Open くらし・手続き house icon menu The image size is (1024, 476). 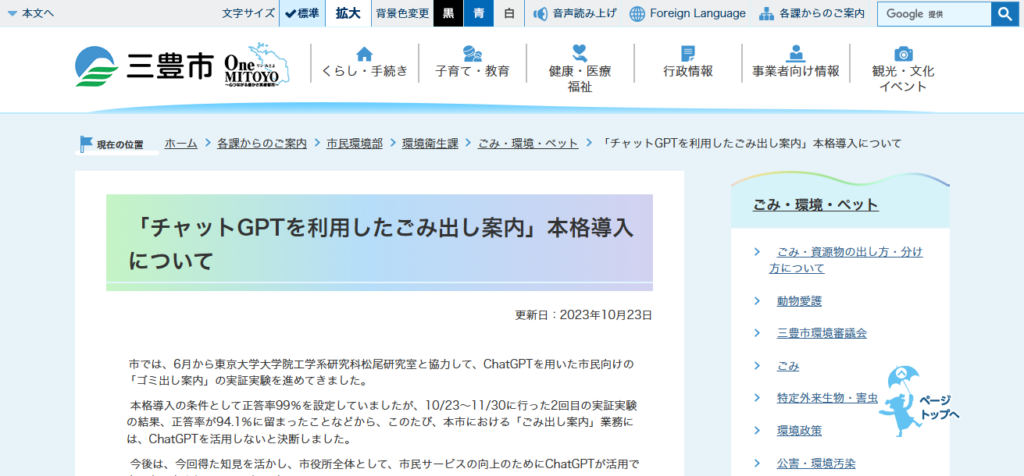(x=364, y=54)
